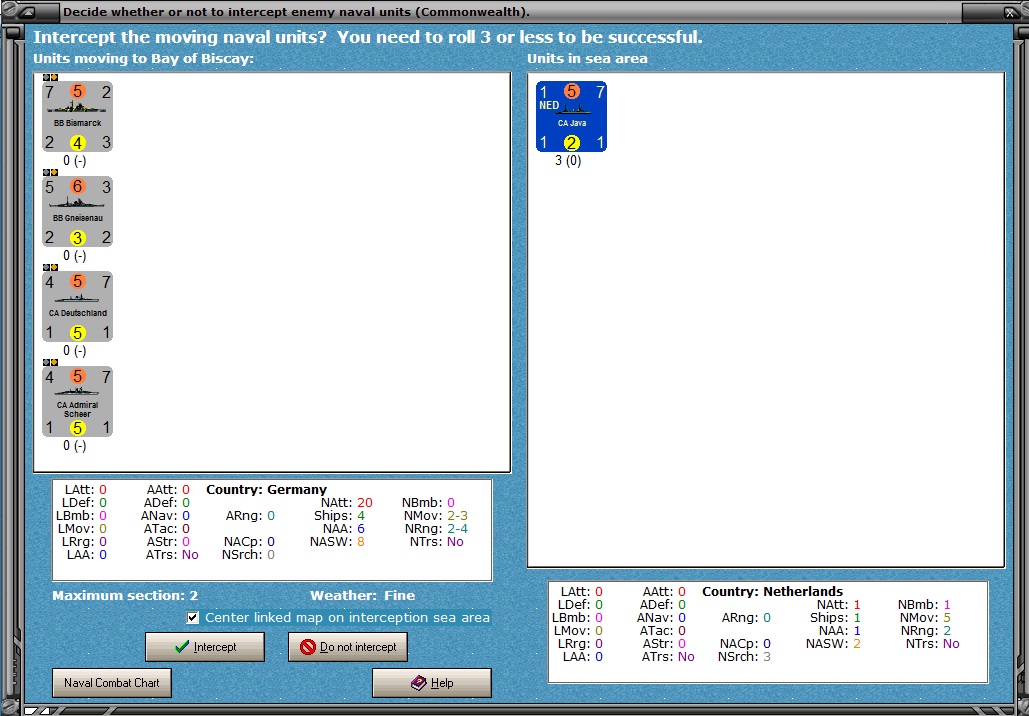Select the BB Bismarck unit counter

77,117
